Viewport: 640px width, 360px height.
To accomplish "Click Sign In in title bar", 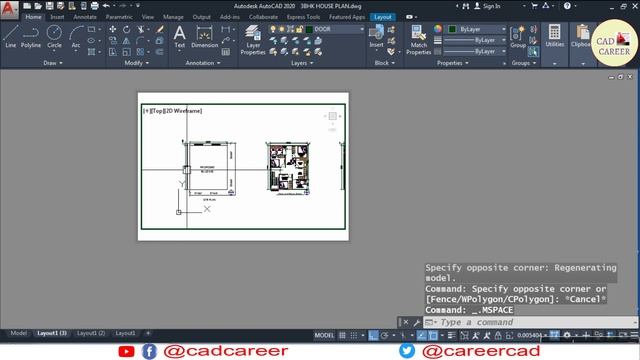I will point(487,6).
